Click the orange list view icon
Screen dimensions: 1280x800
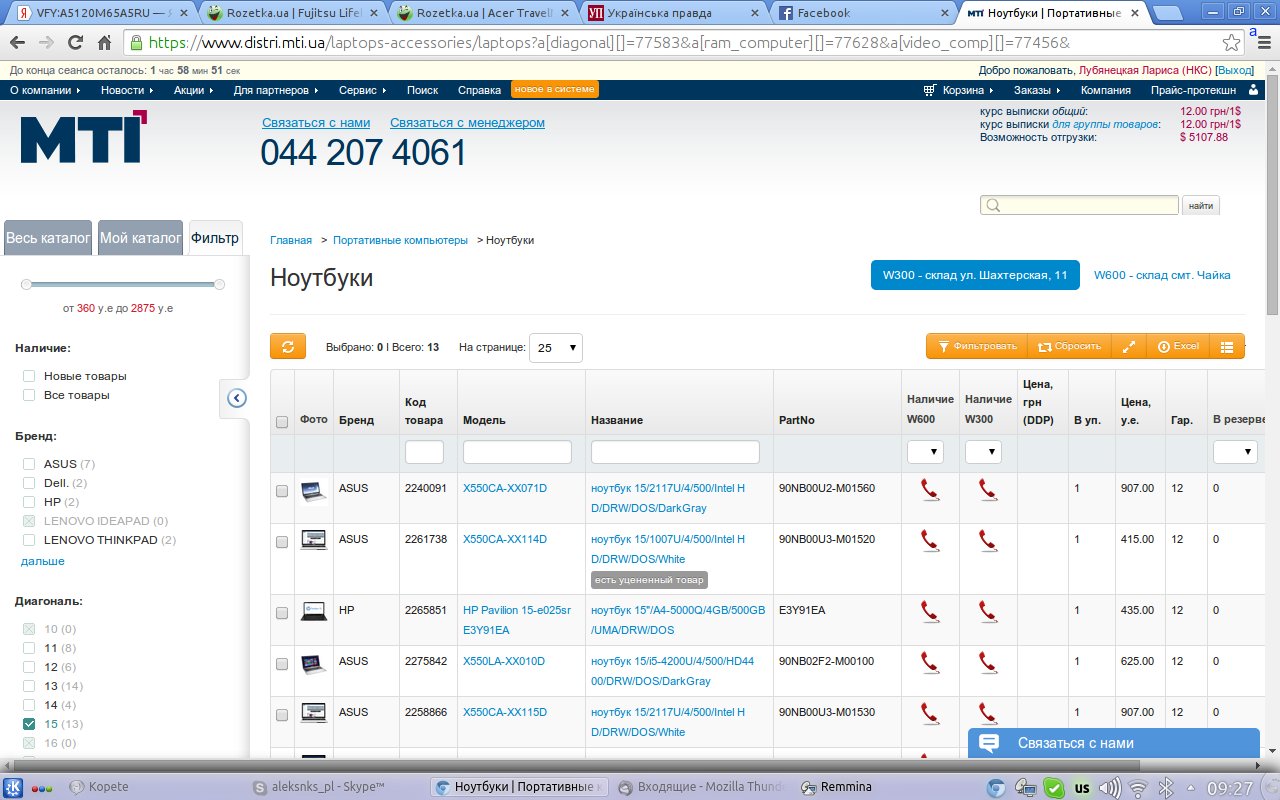click(x=1227, y=346)
